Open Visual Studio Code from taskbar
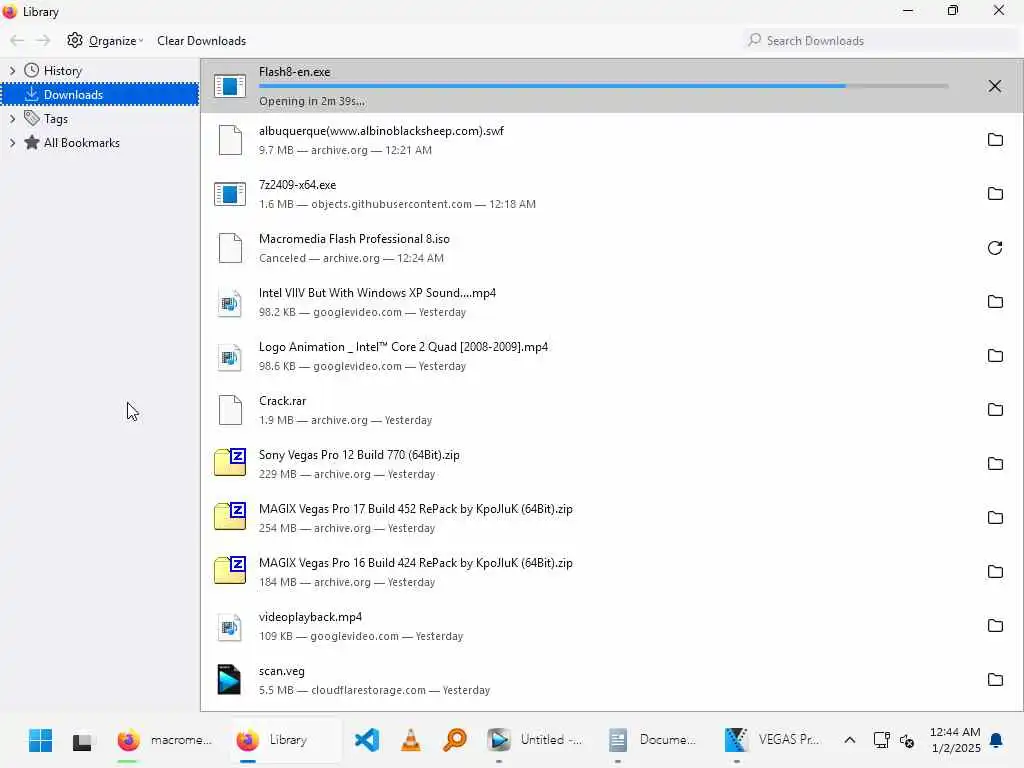The height and width of the screenshot is (768, 1024). click(x=367, y=740)
